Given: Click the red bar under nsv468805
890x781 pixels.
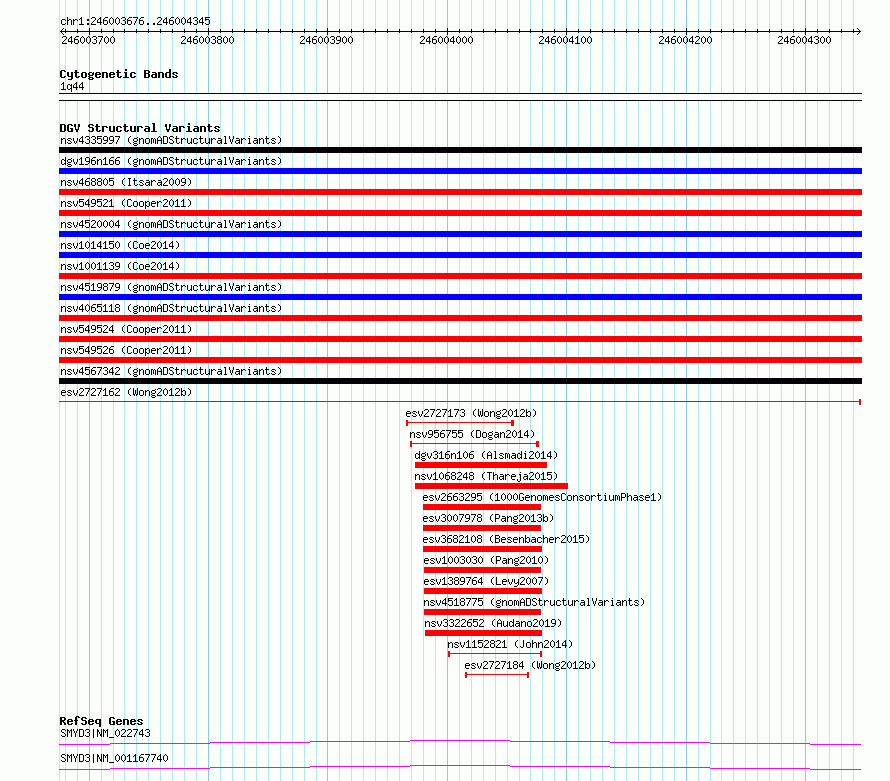Looking at the screenshot, I should (460, 192).
